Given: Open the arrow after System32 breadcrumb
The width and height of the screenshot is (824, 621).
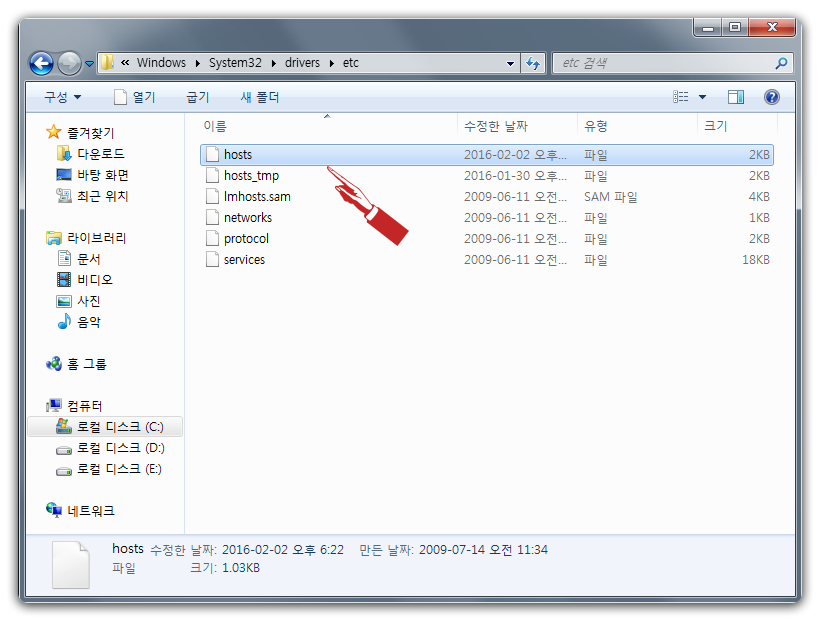Looking at the screenshot, I should coord(273,63).
